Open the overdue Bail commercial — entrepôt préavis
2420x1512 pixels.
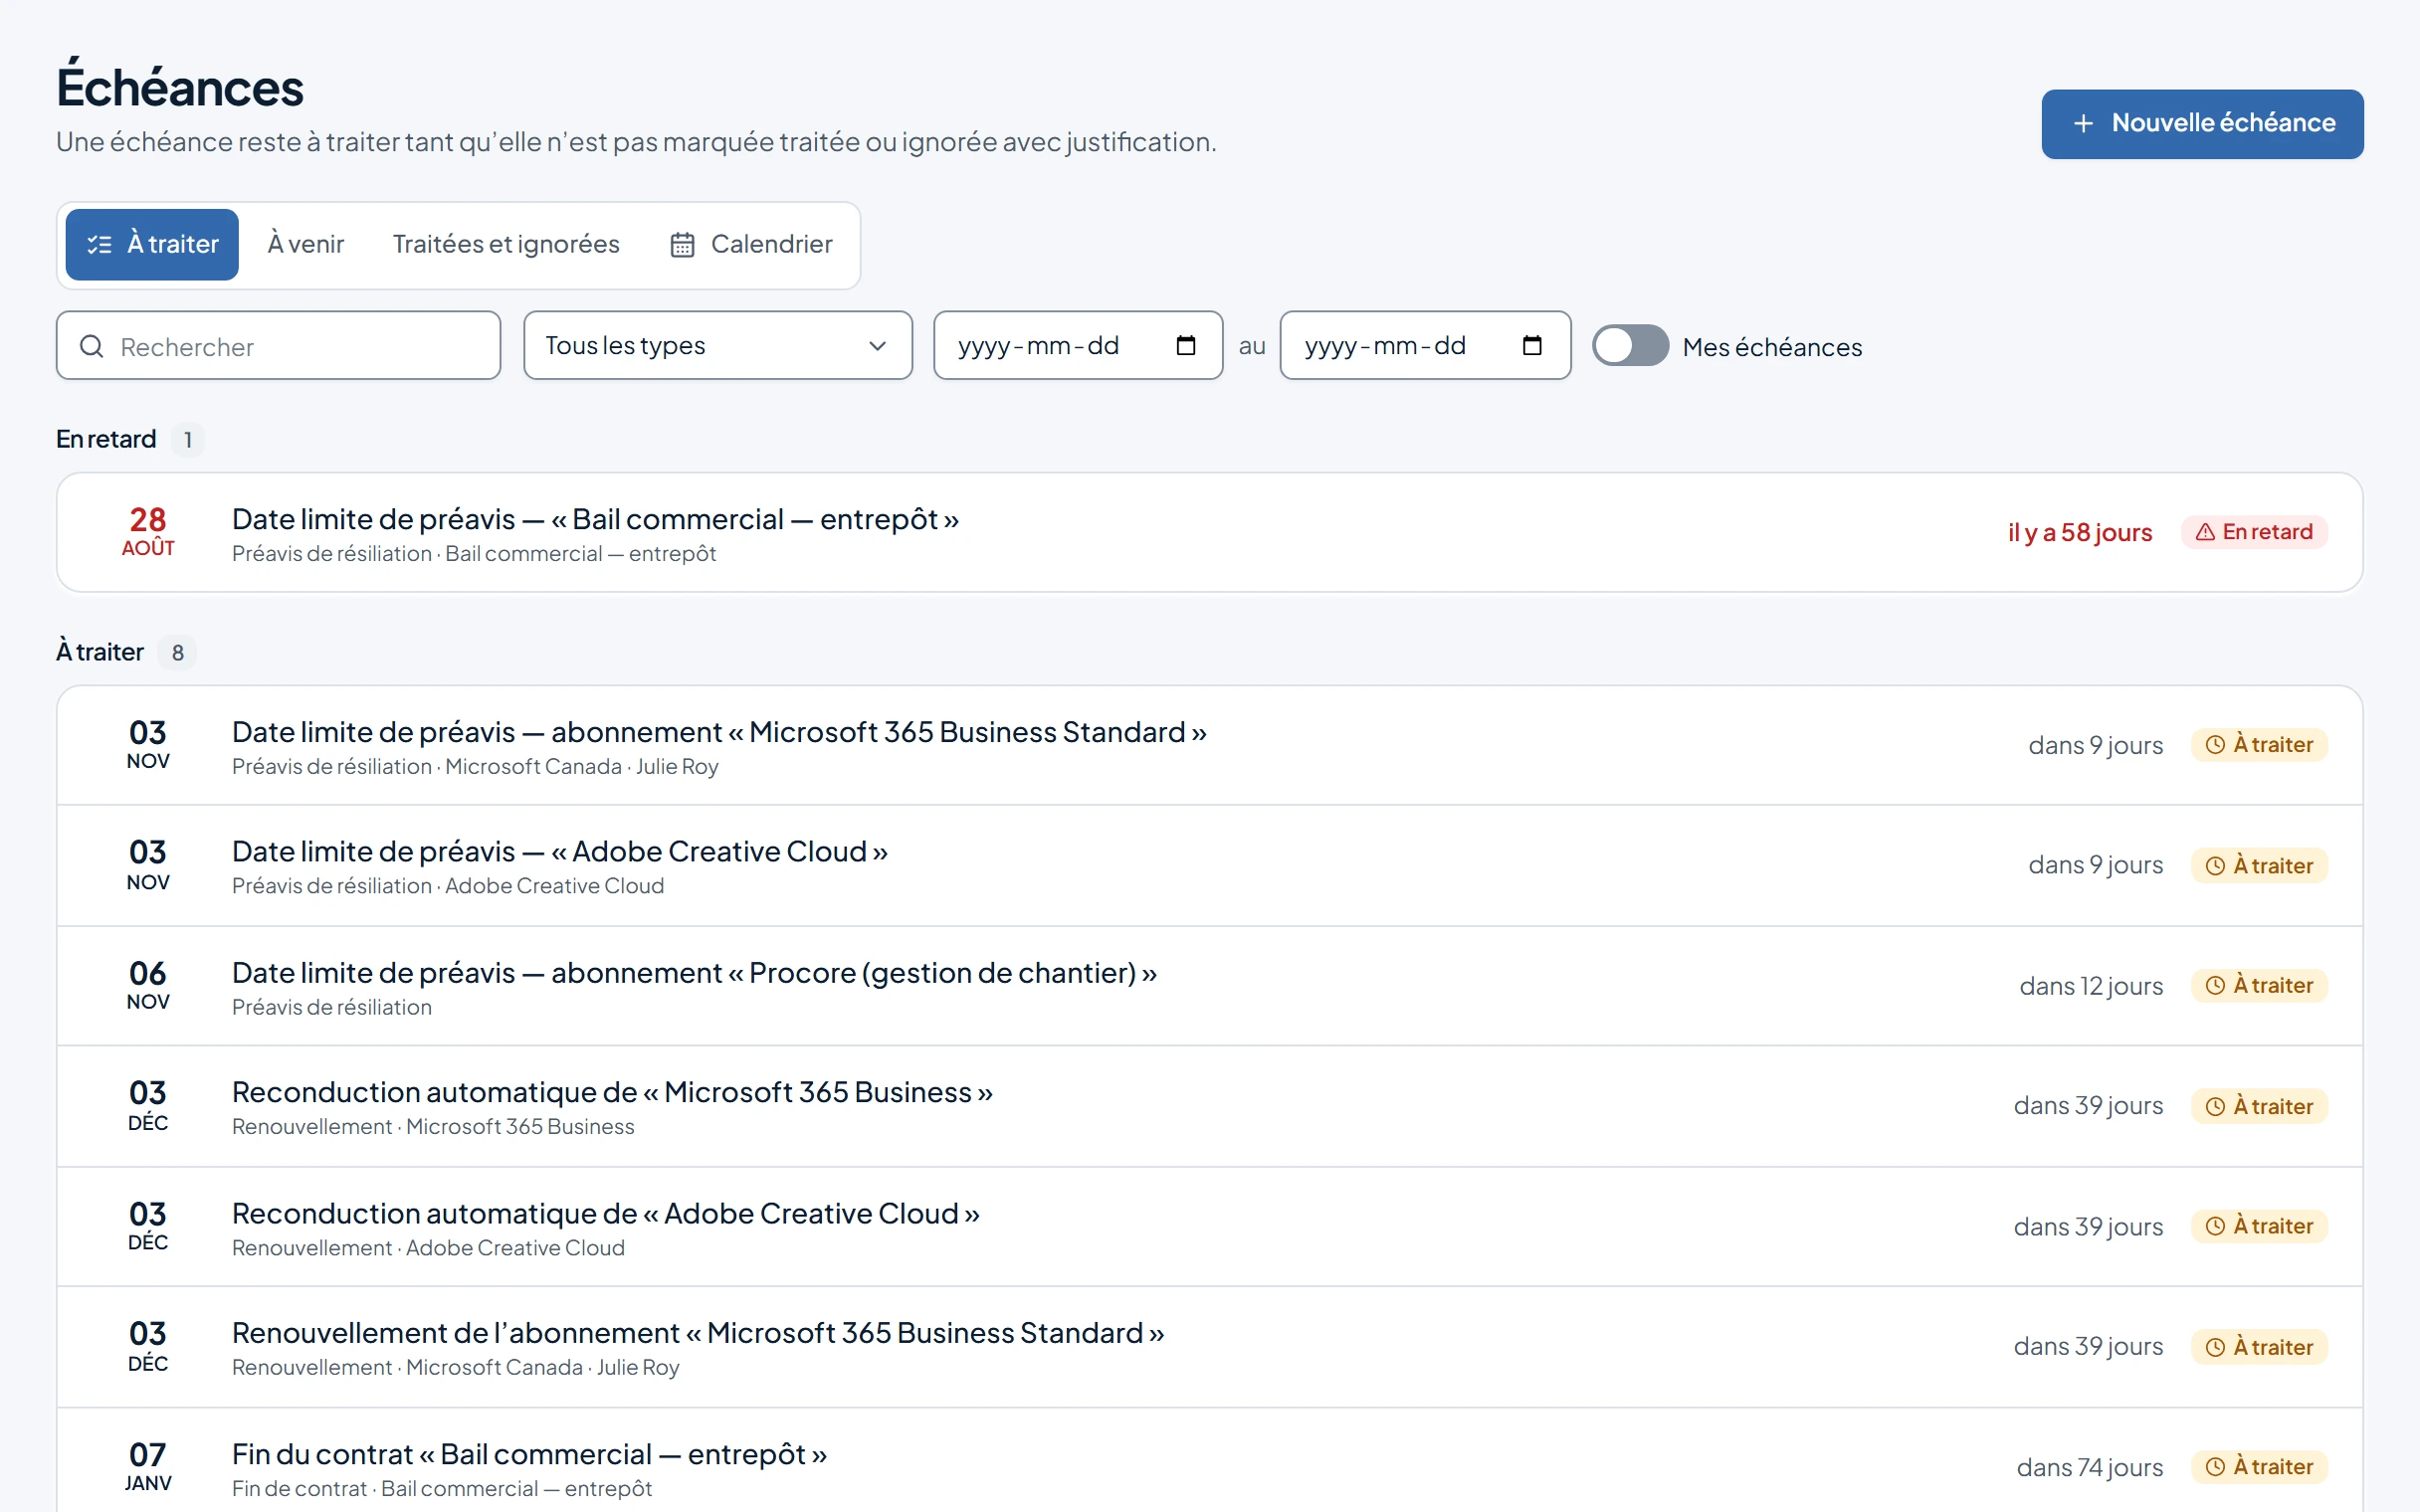click(x=1210, y=532)
